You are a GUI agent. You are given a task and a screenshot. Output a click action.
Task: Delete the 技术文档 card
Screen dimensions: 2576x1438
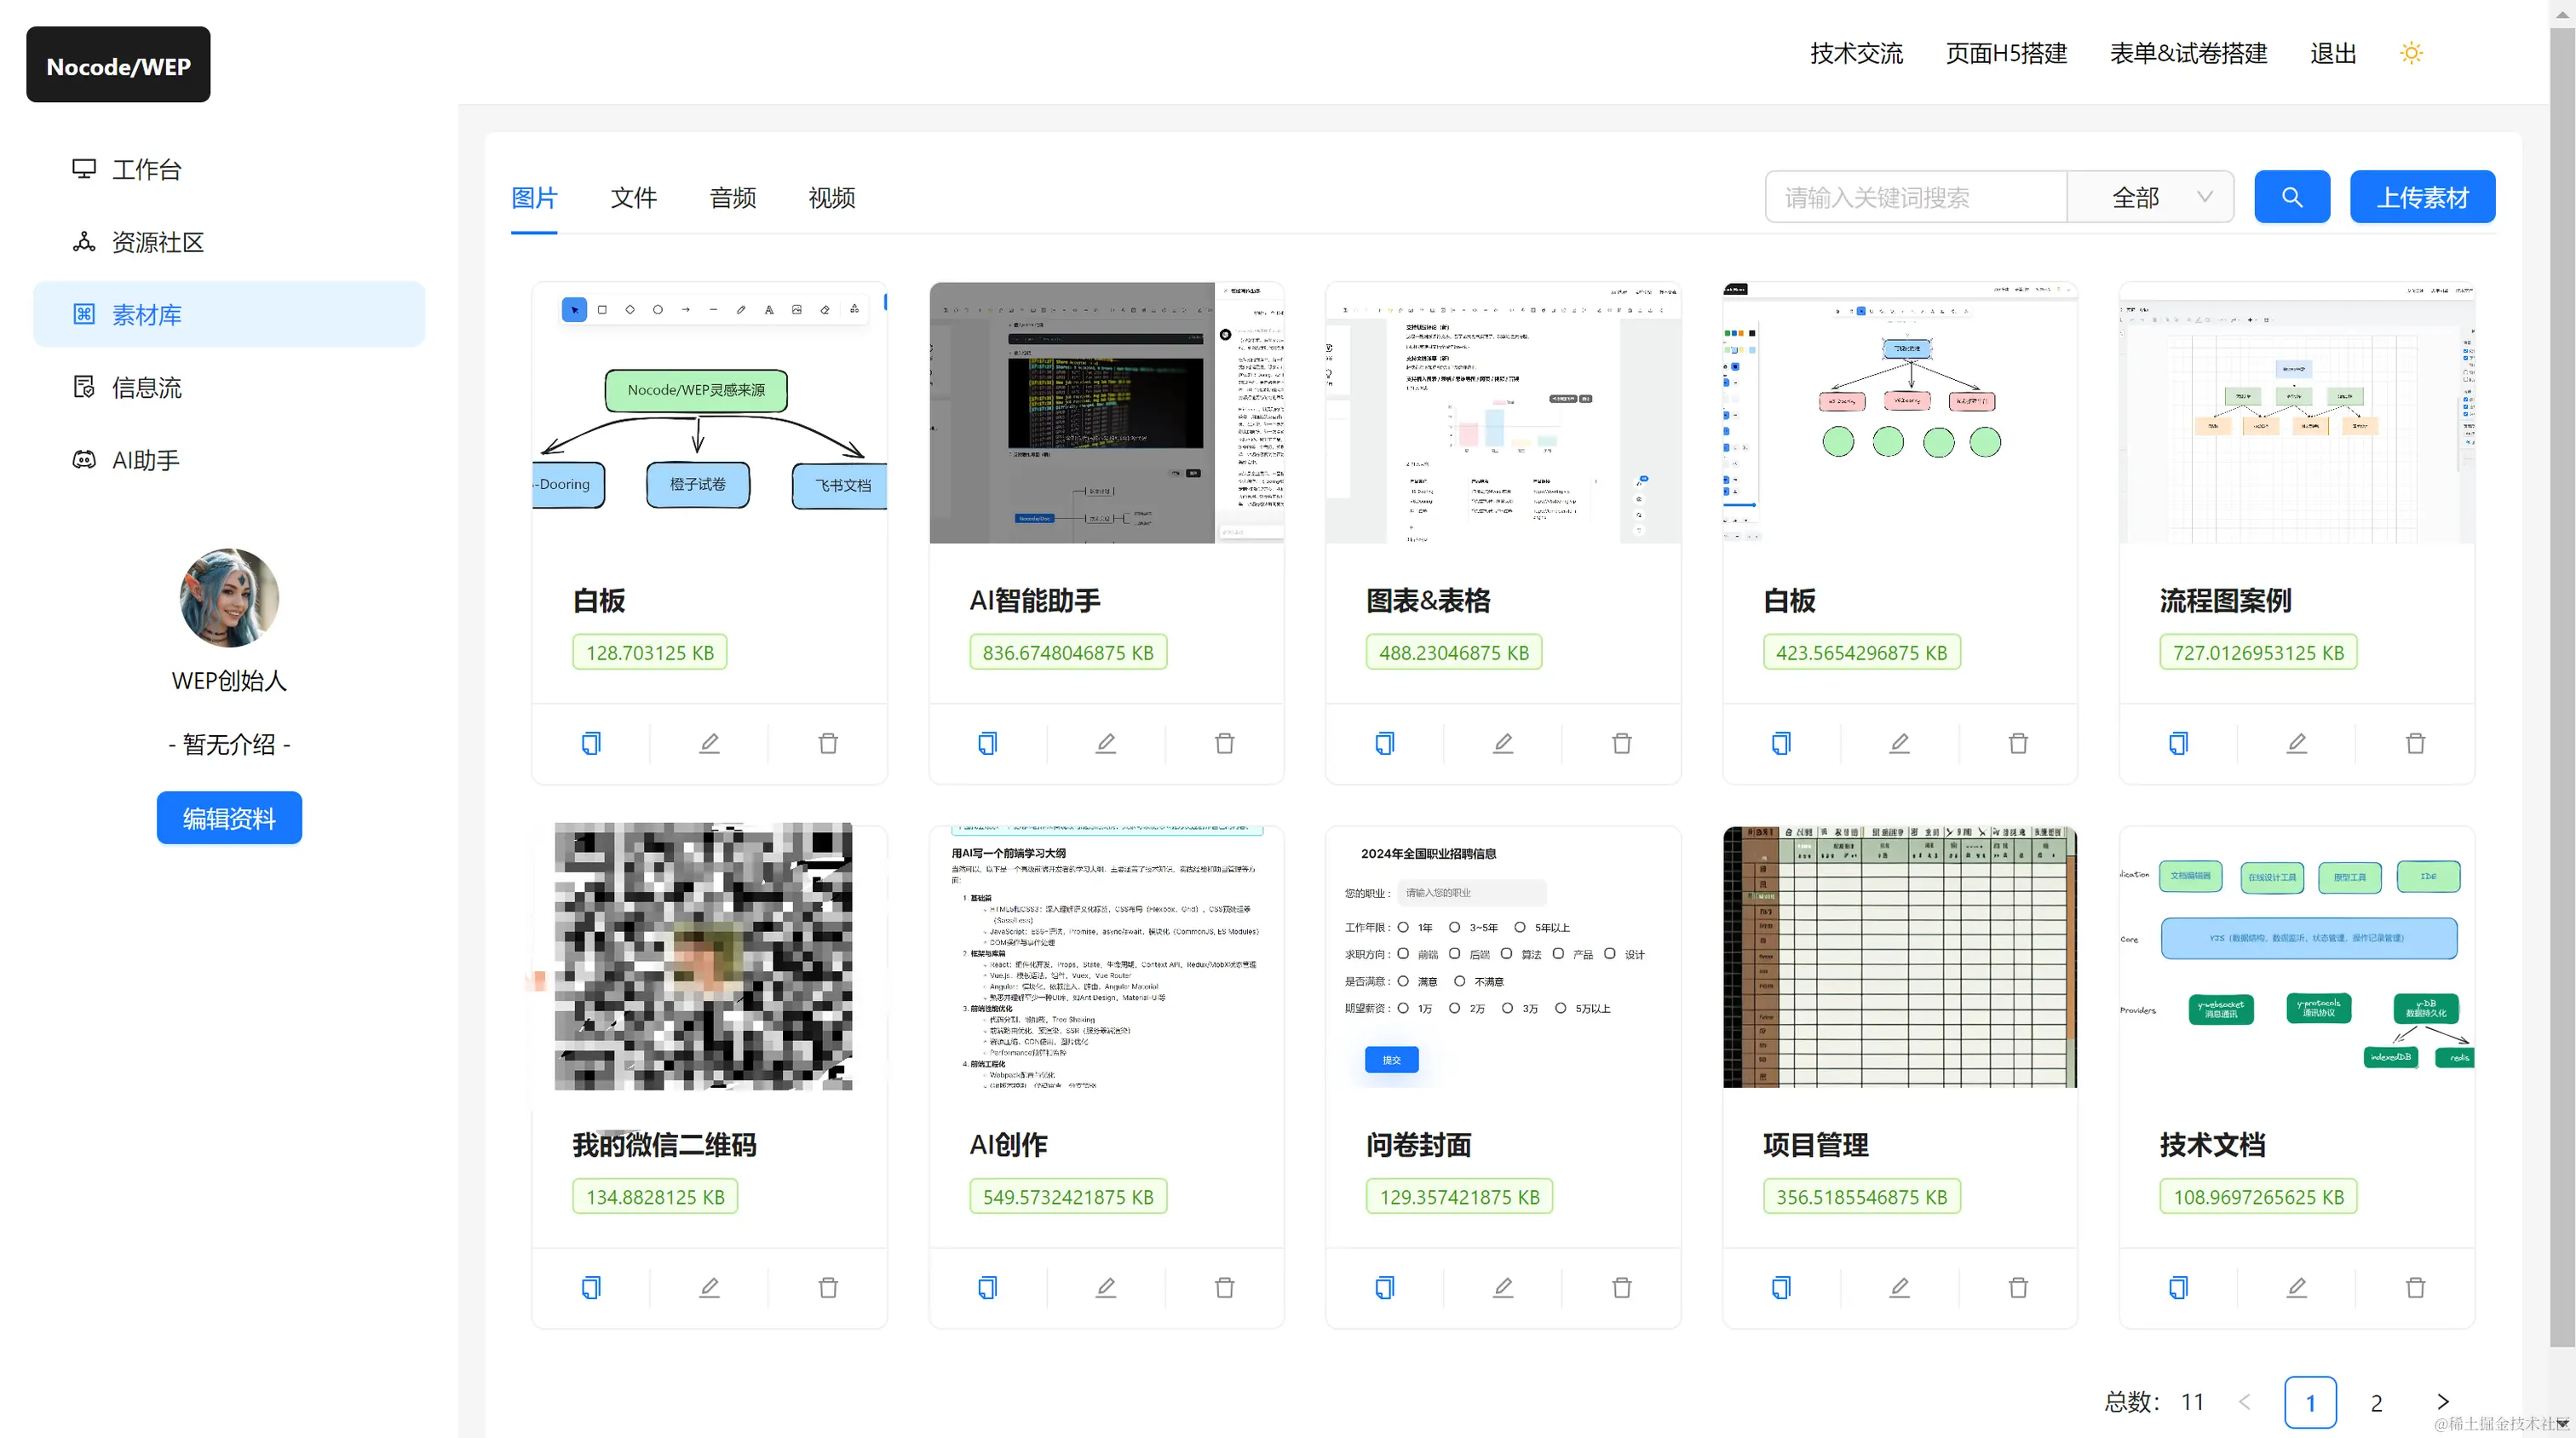point(2416,1287)
